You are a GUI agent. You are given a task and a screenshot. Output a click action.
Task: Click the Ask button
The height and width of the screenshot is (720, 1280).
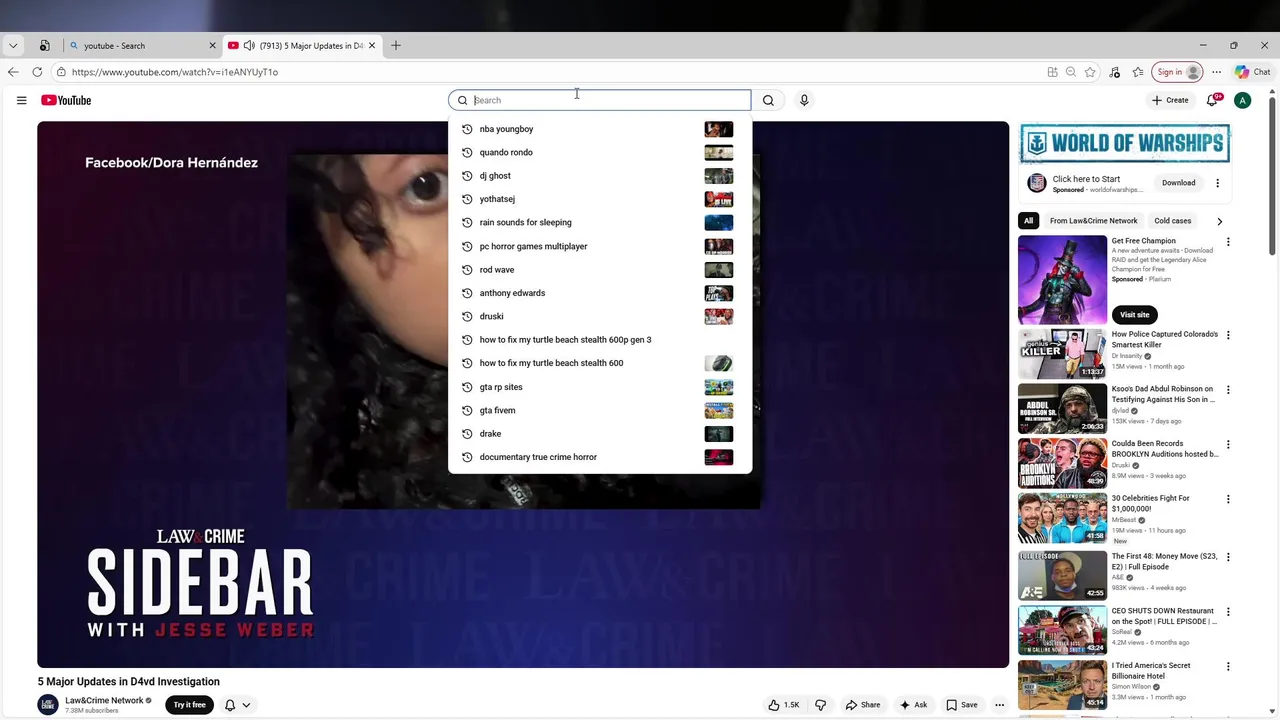coord(913,705)
